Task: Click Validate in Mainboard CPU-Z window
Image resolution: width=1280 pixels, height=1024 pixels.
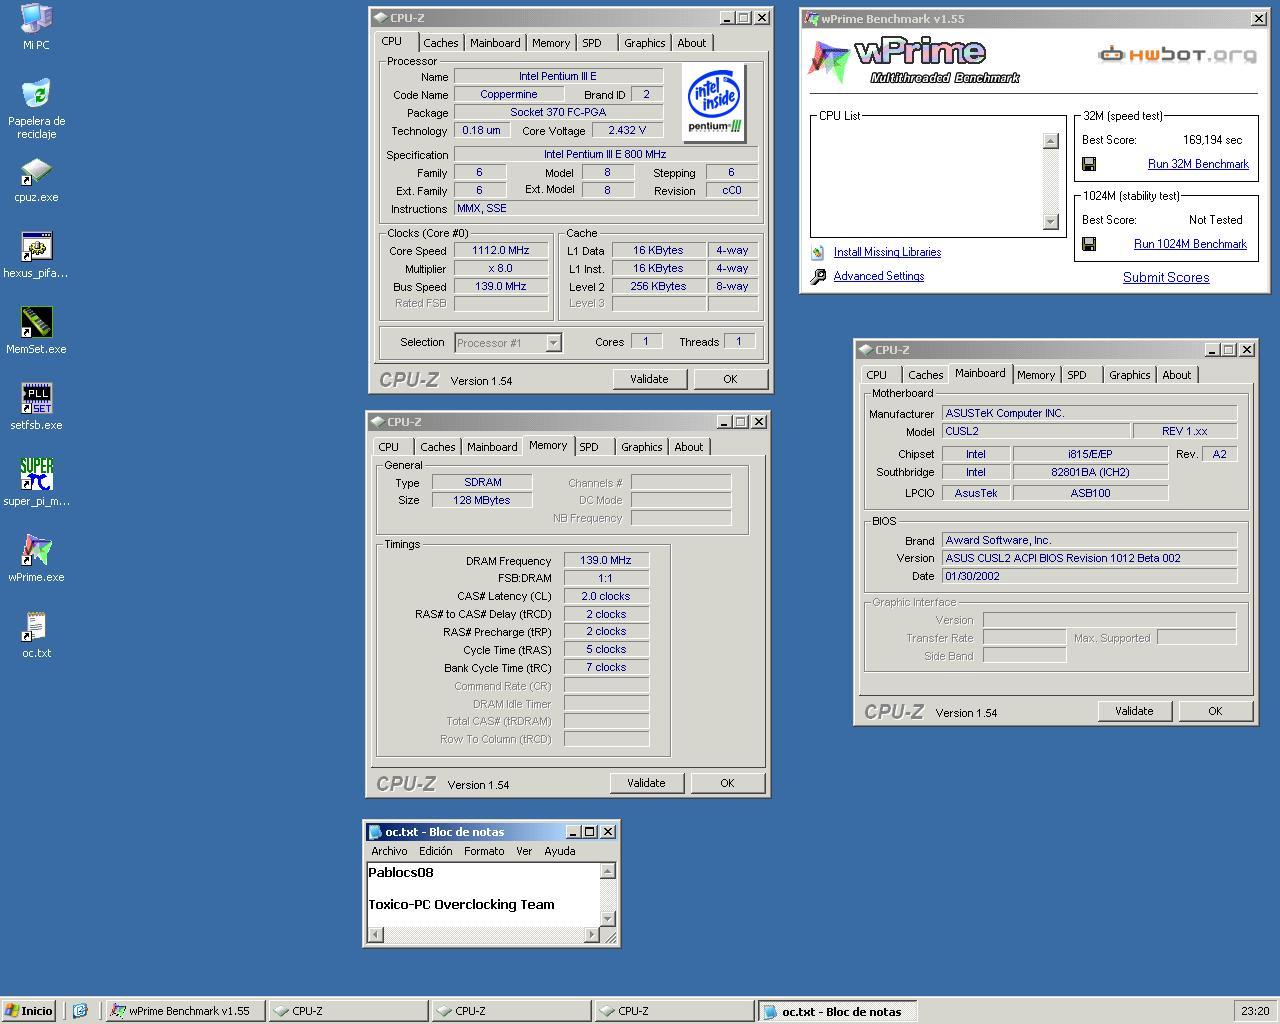Action: 1134,711
